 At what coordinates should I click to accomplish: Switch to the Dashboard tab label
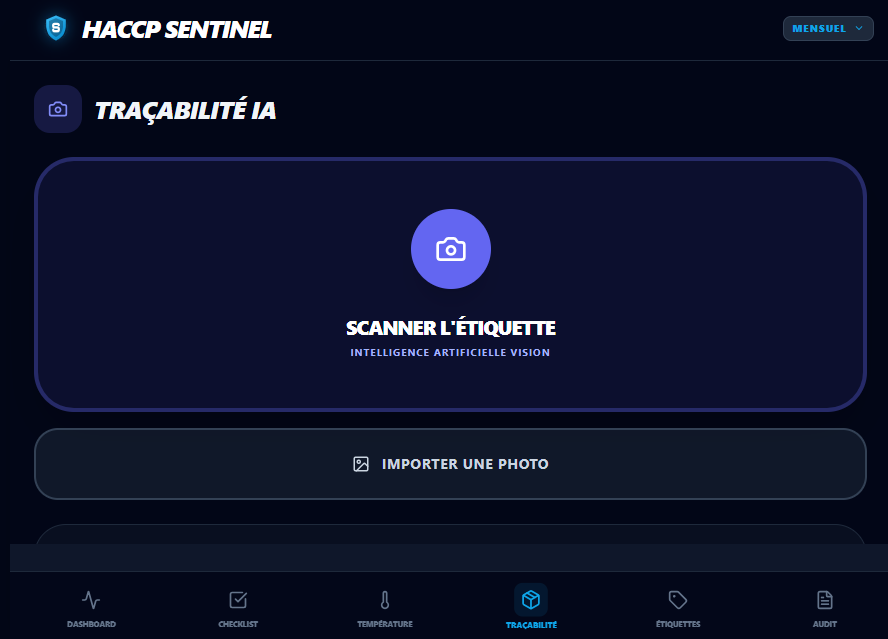tap(91, 624)
